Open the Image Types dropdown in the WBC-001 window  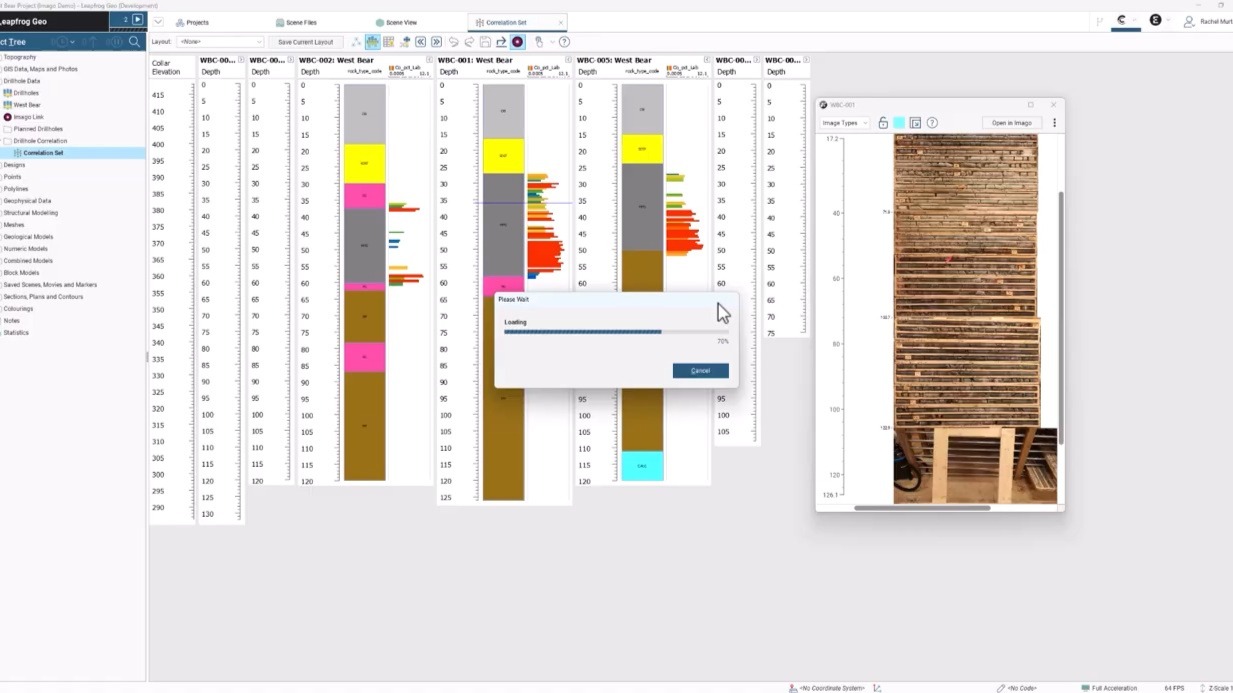pyautogui.click(x=844, y=123)
